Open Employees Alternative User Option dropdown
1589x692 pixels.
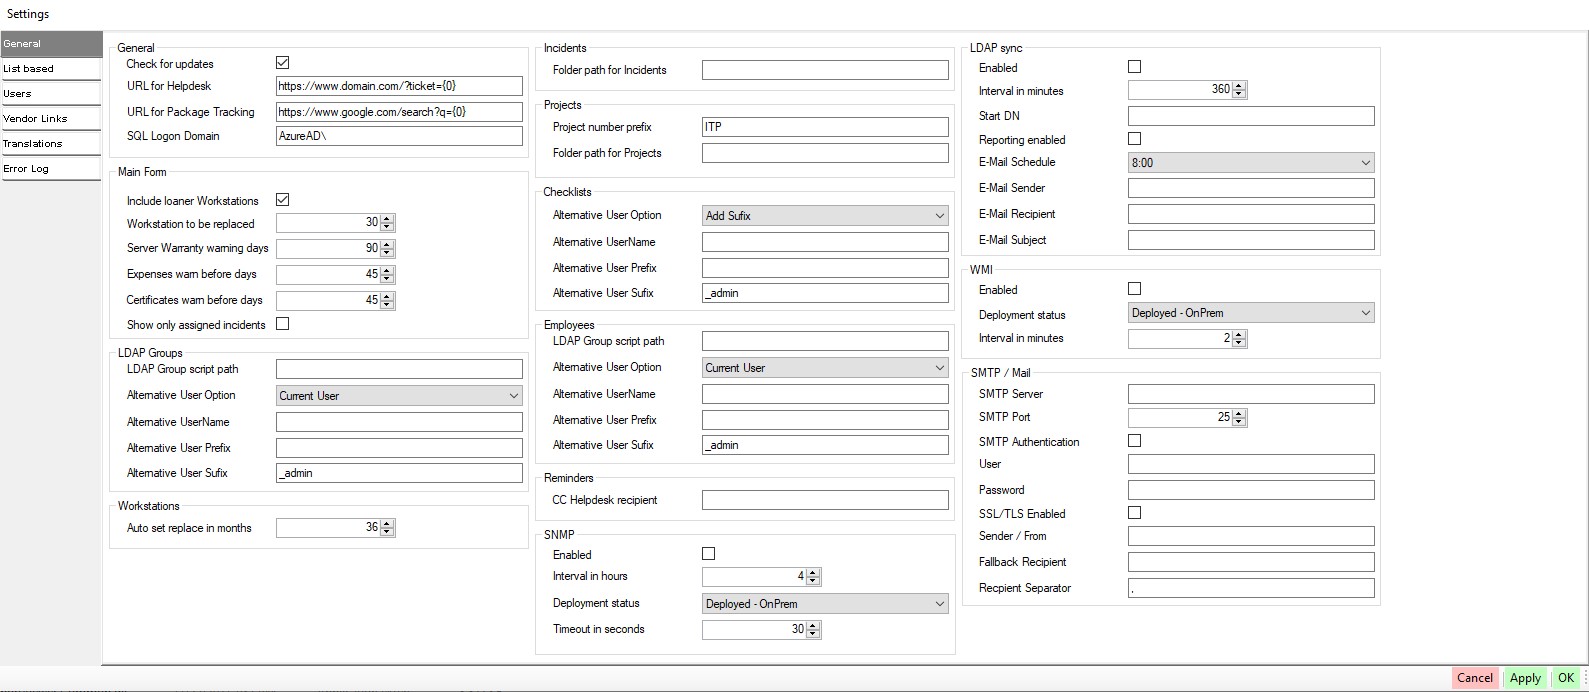[825, 368]
